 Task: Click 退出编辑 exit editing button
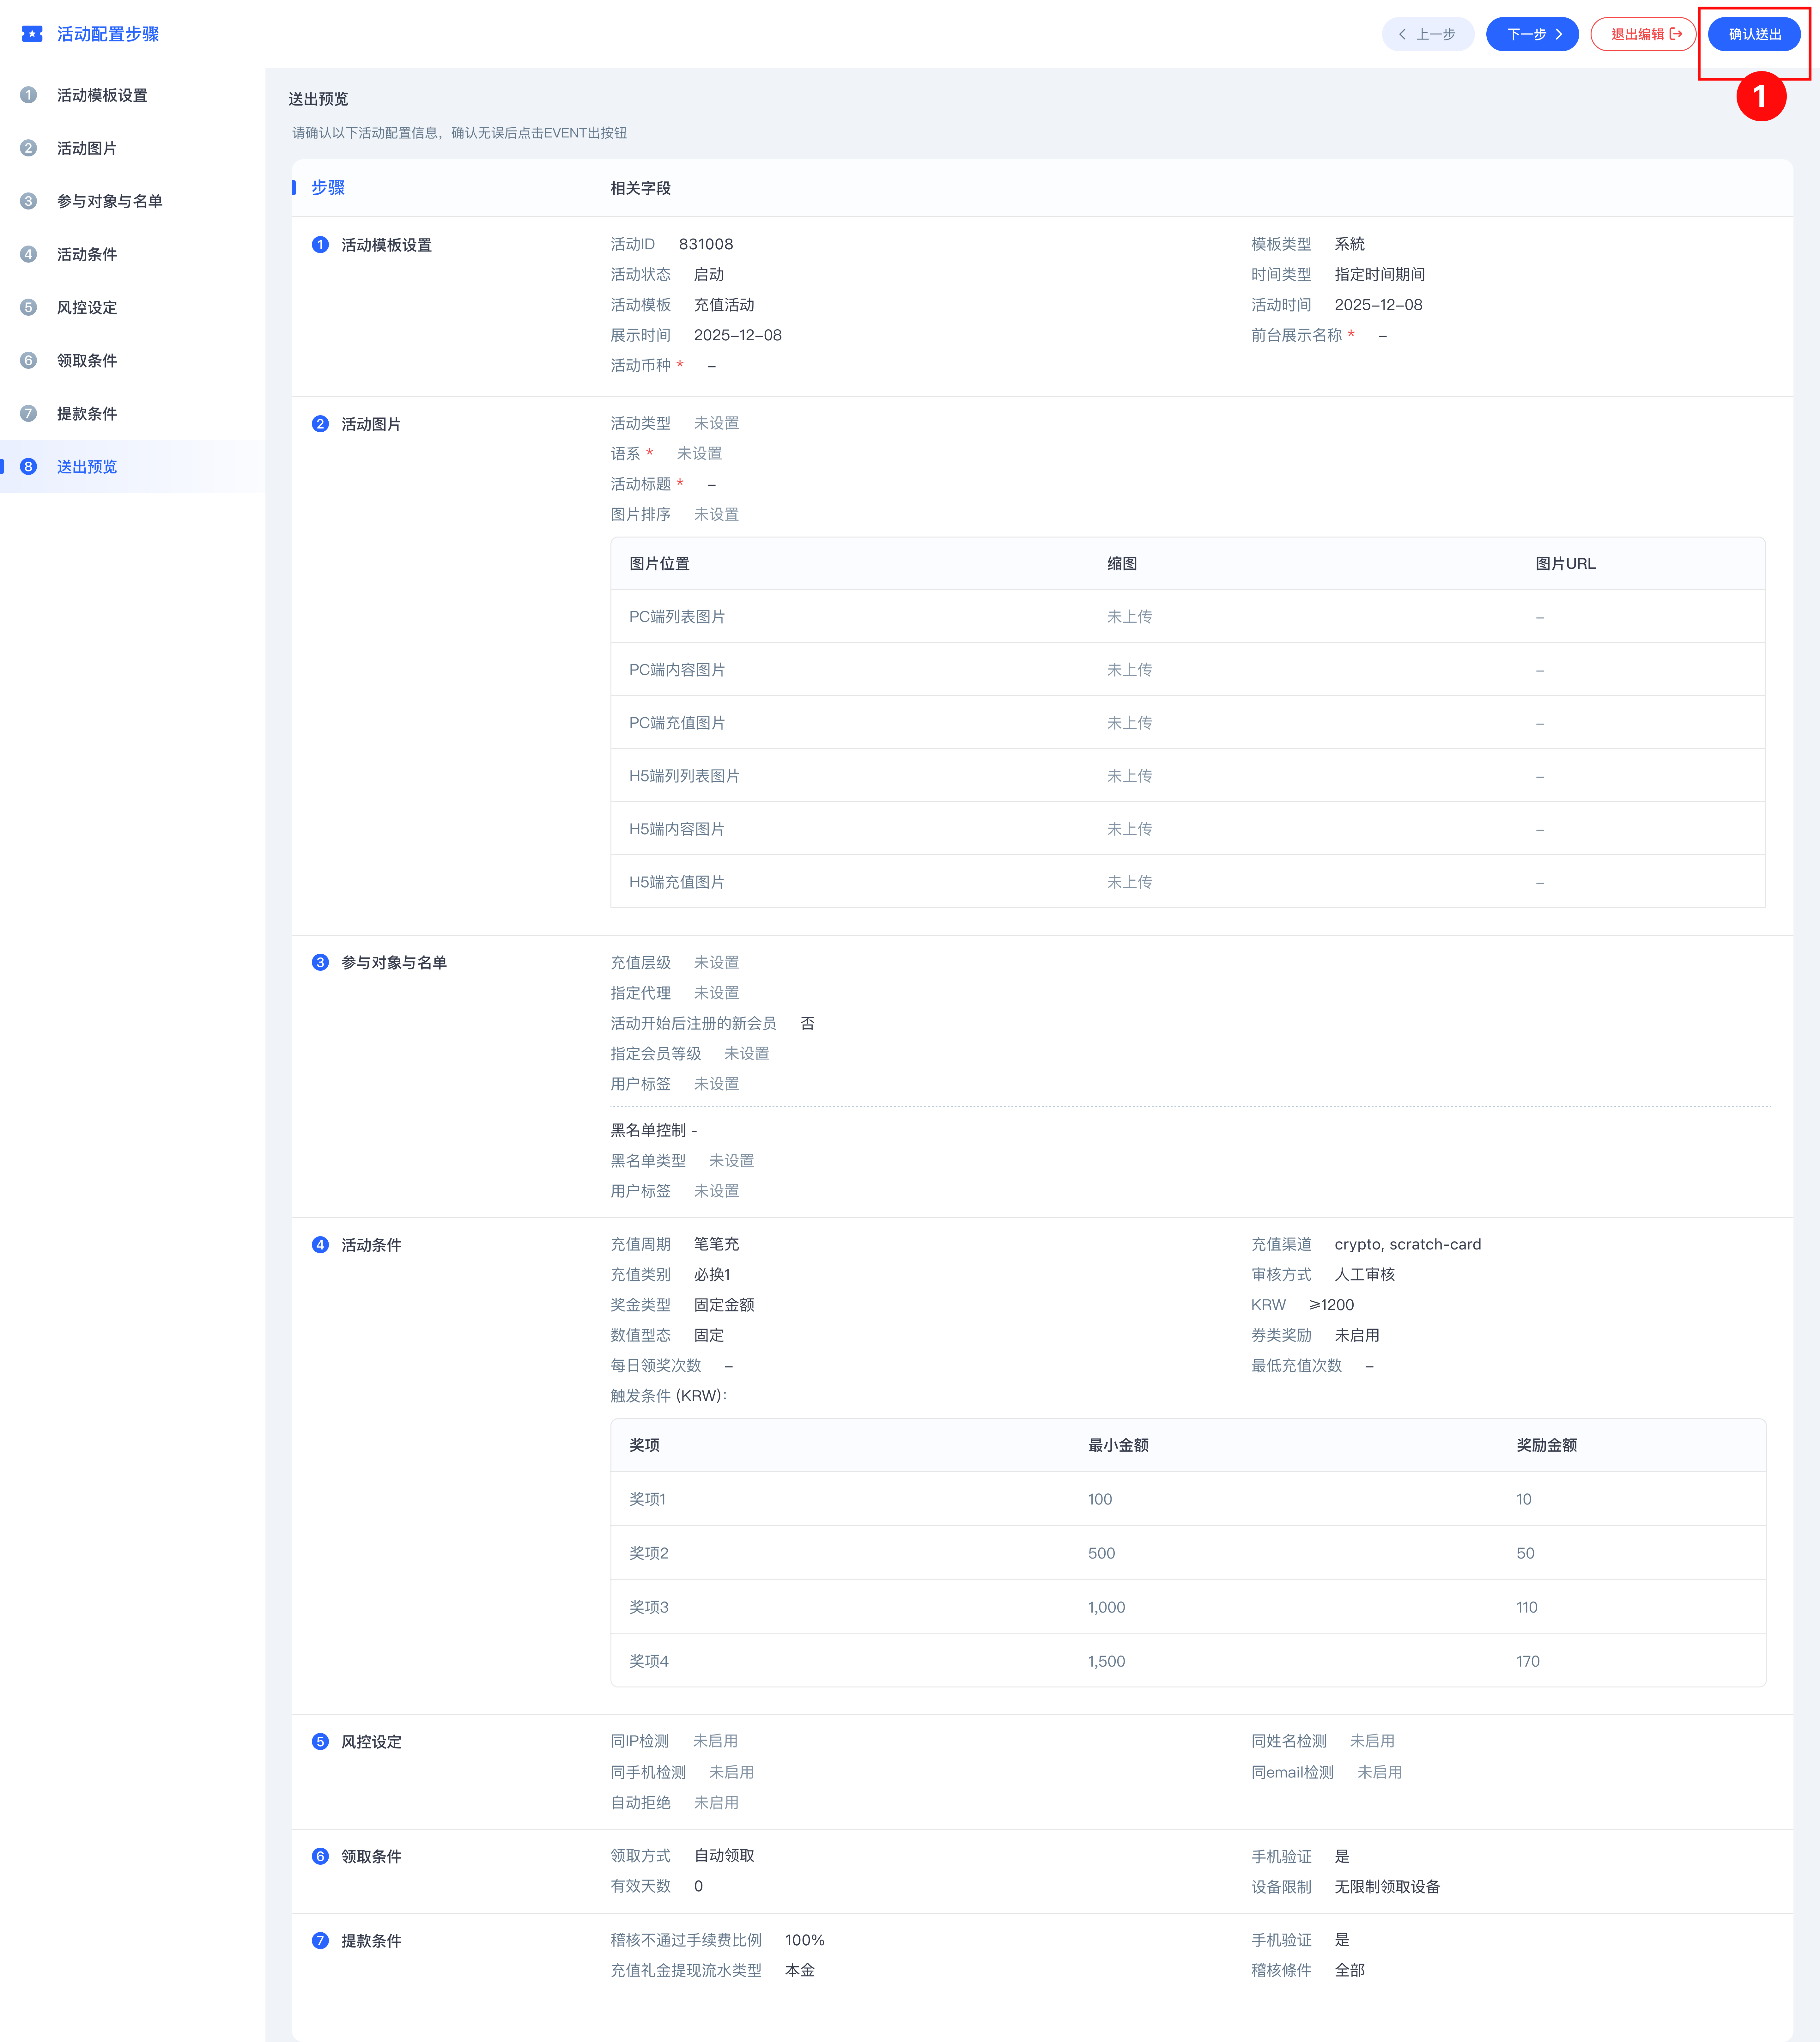pyautogui.click(x=1643, y=34)
